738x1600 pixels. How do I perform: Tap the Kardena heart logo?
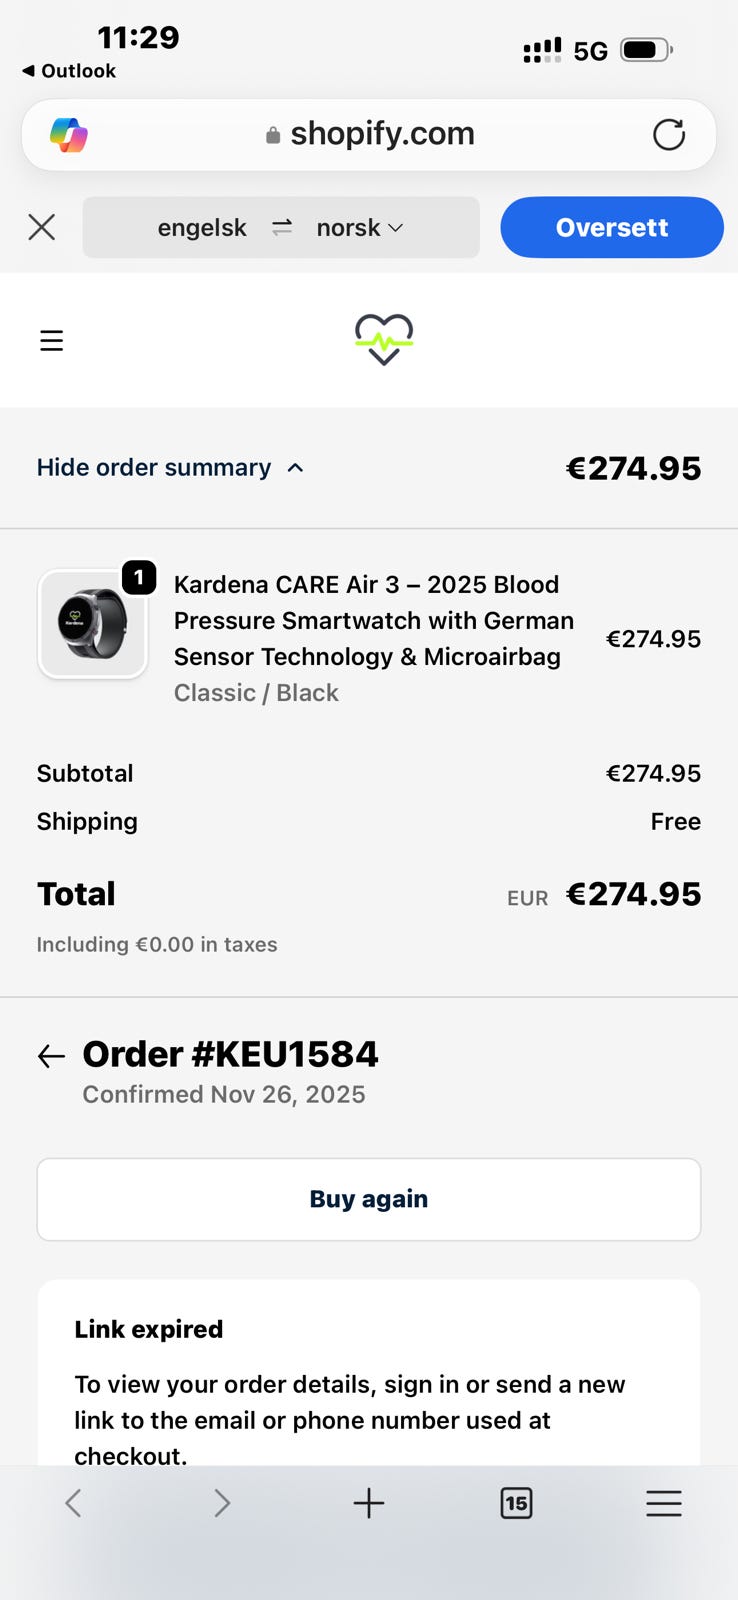tap(384, 339)
